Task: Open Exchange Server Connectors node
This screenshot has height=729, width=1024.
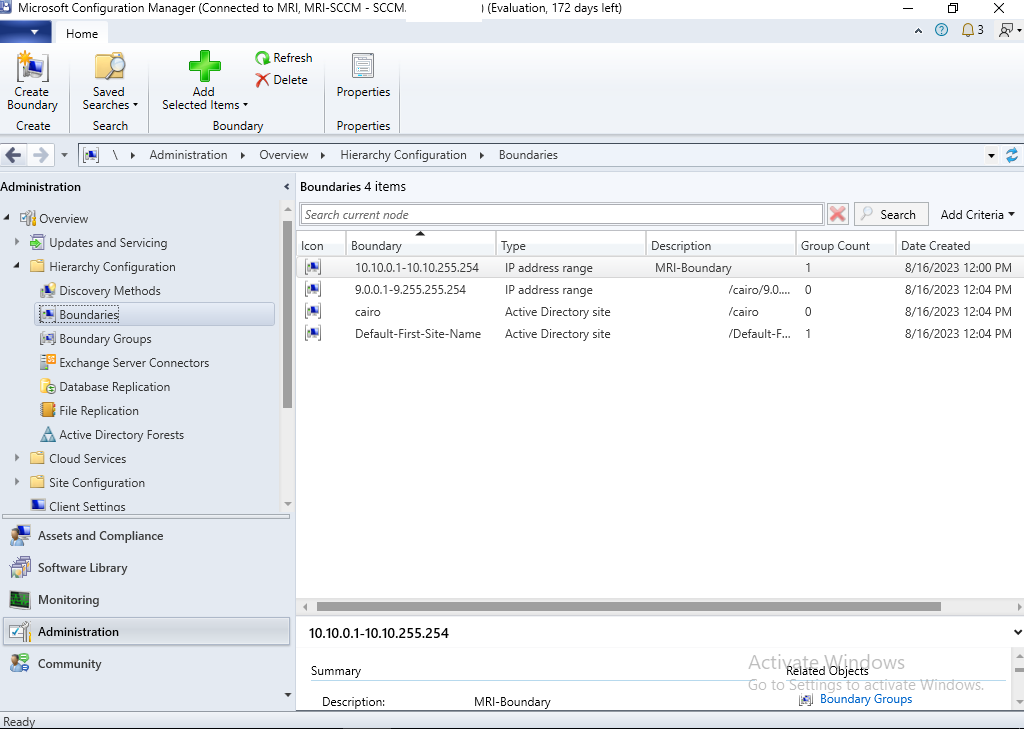Action: pos(134,363)
